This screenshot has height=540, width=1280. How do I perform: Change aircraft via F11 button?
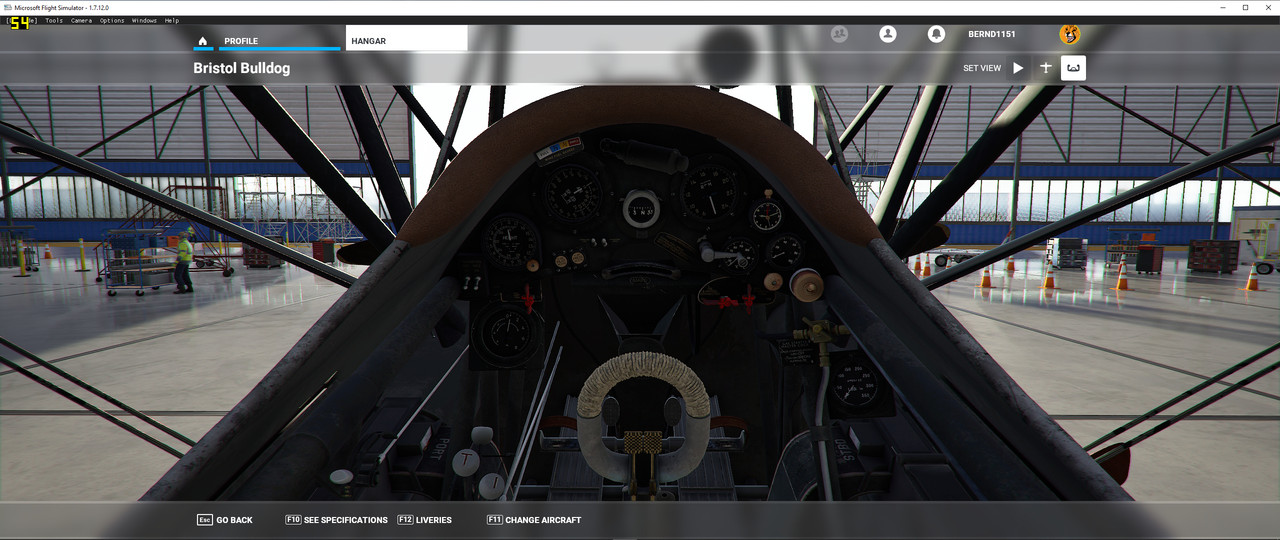(534, 520)
